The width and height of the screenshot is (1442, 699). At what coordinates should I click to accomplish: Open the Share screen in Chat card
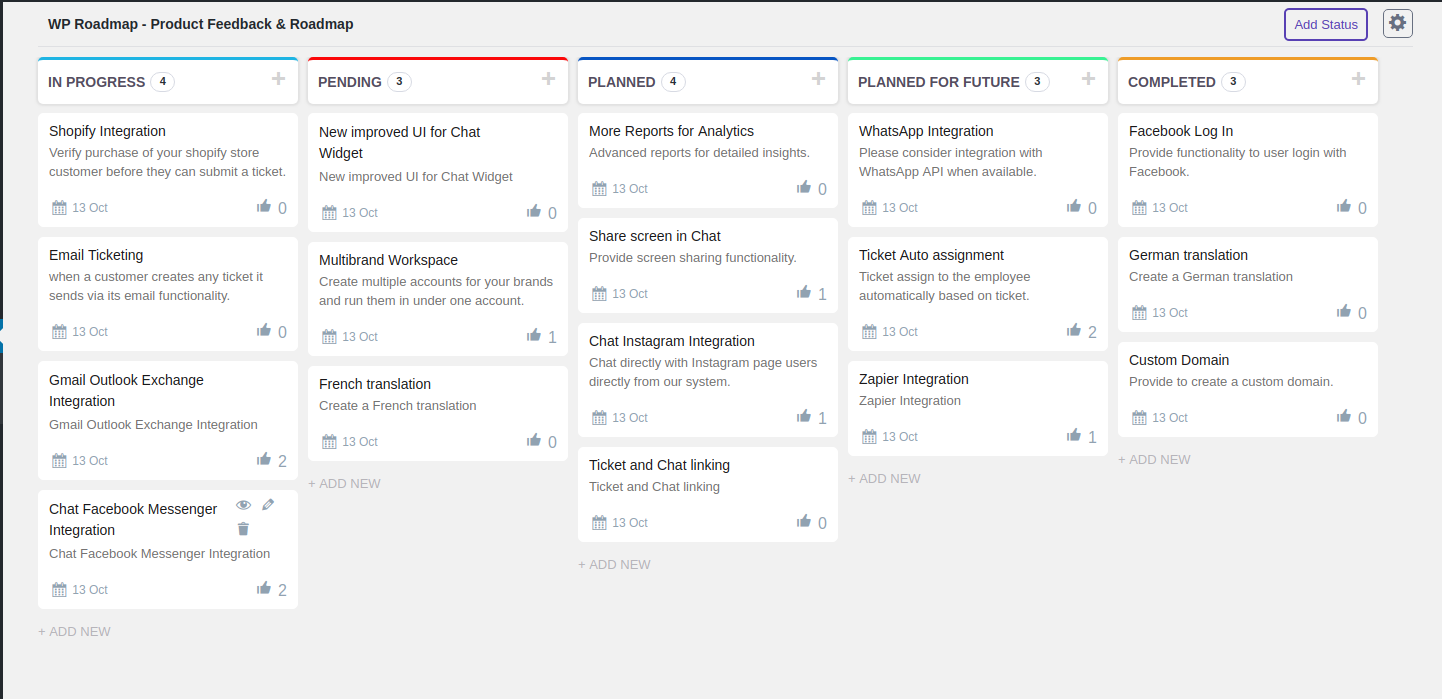(655, 236)
